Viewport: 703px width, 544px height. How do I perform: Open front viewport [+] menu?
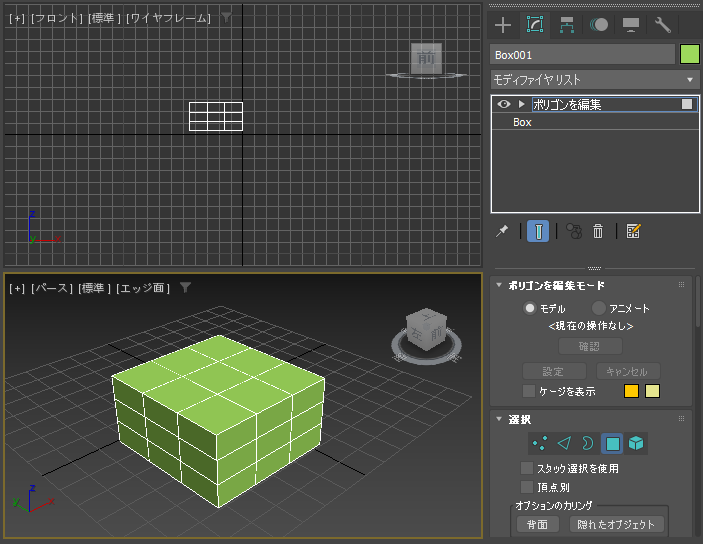coord(17,18)
